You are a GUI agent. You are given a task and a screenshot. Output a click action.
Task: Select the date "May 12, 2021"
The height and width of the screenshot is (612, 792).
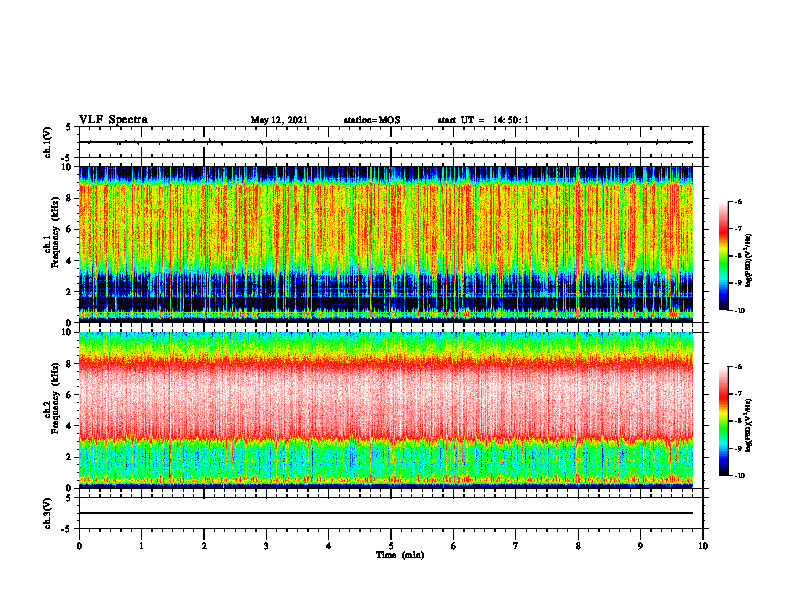(x=279, y=120)
